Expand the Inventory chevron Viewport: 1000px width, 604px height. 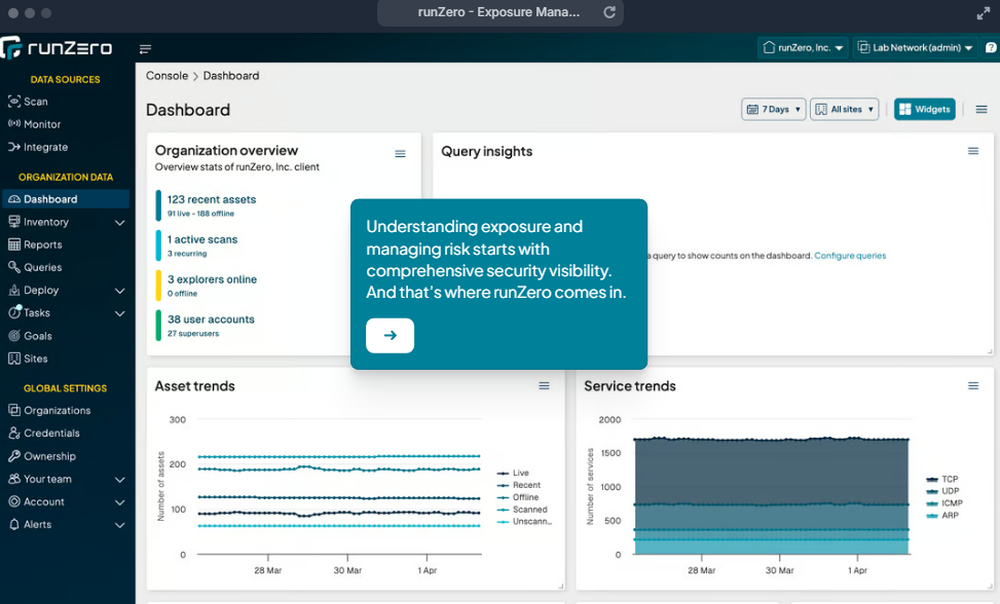click(119, 223)
